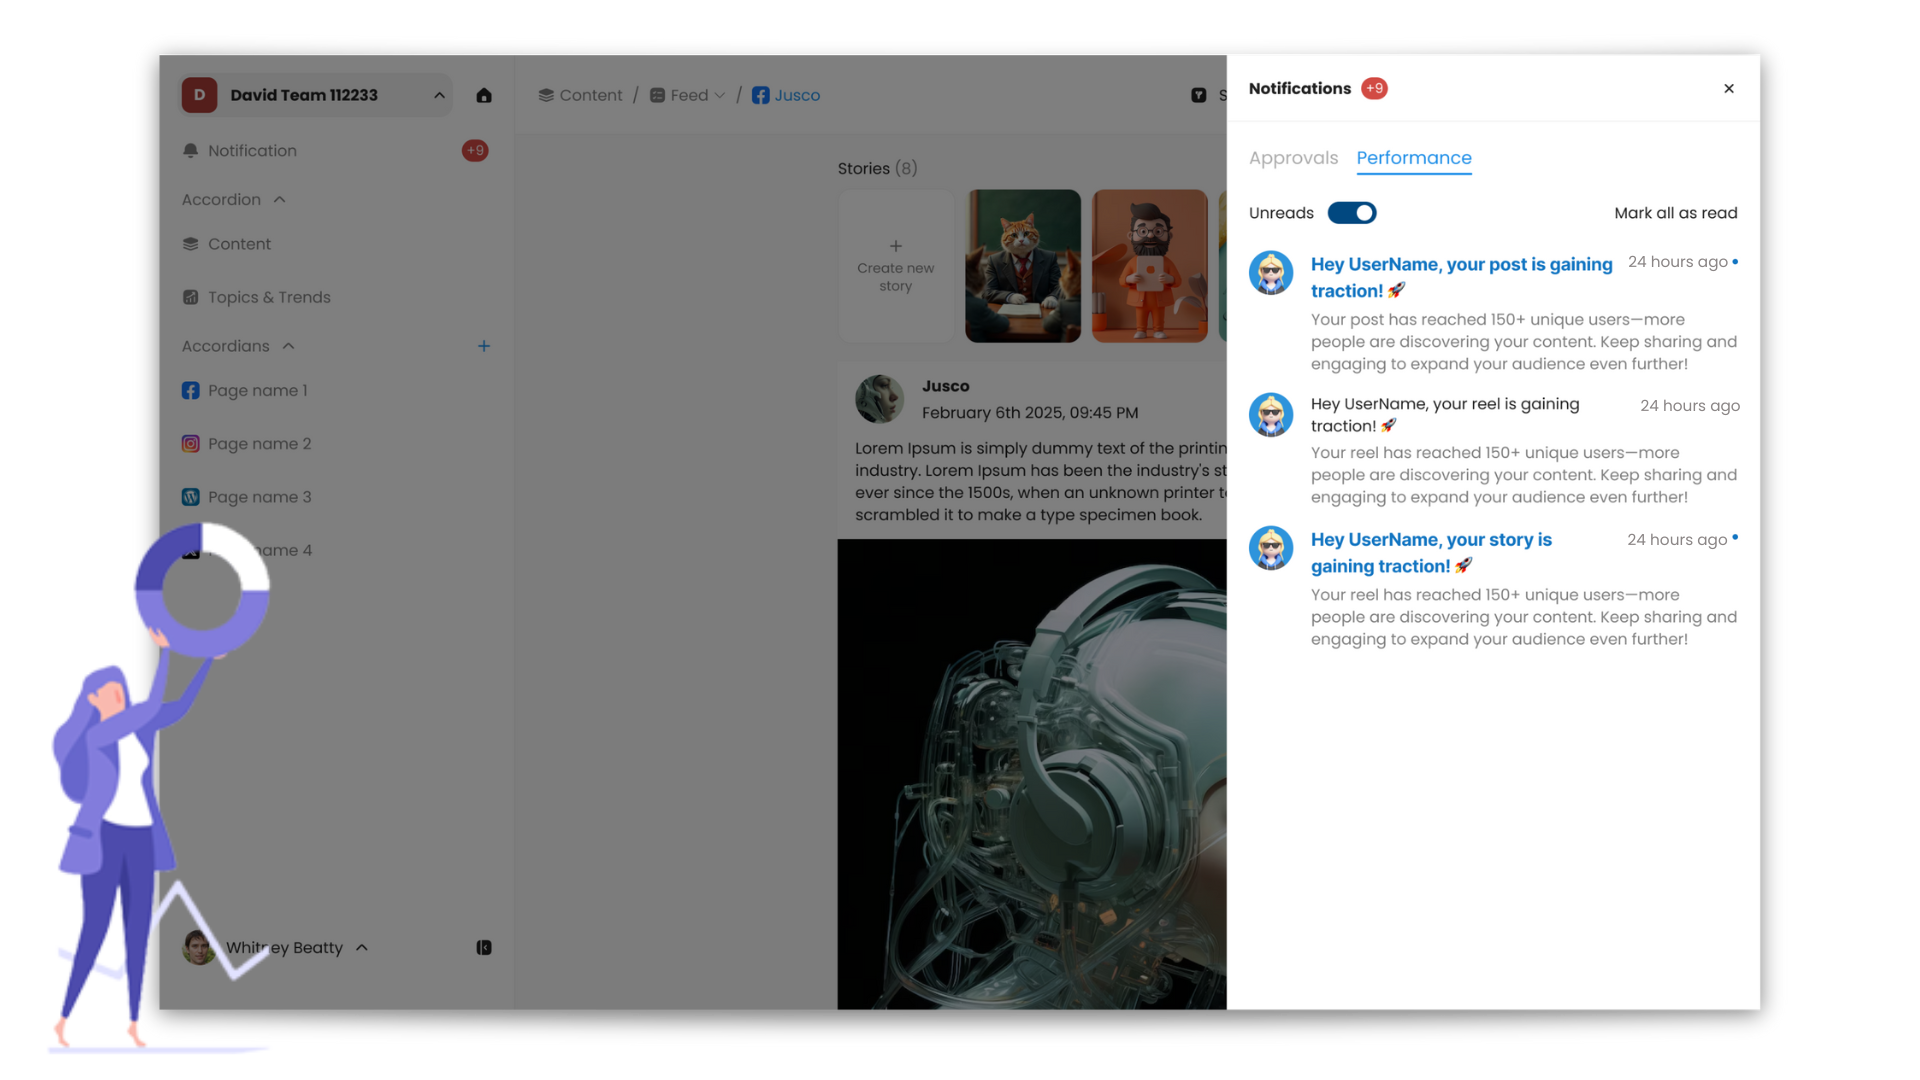Select the Performance tab
This screenshot has width=1920, height=1080.
point(1413,158)
